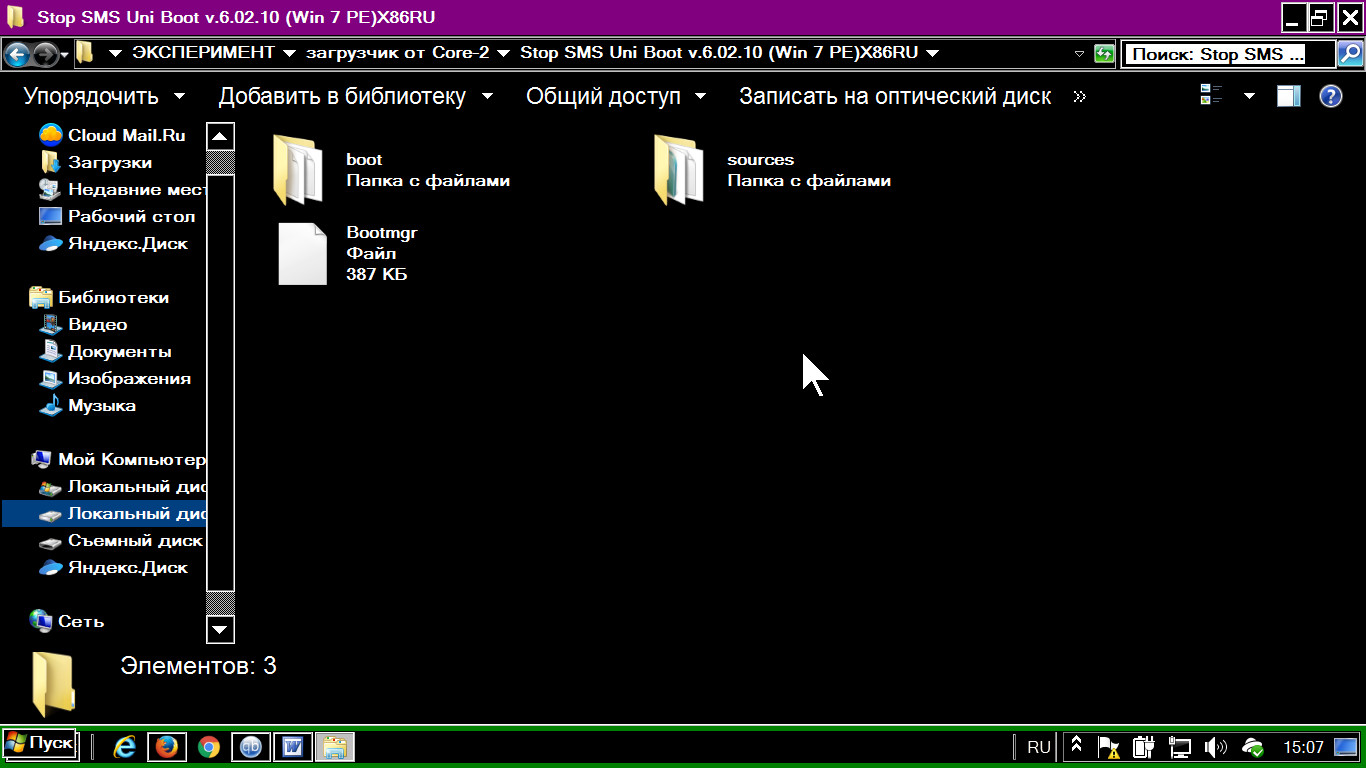Open recent pages history dropdown
1366x768 pixels.
pos(65,54)
